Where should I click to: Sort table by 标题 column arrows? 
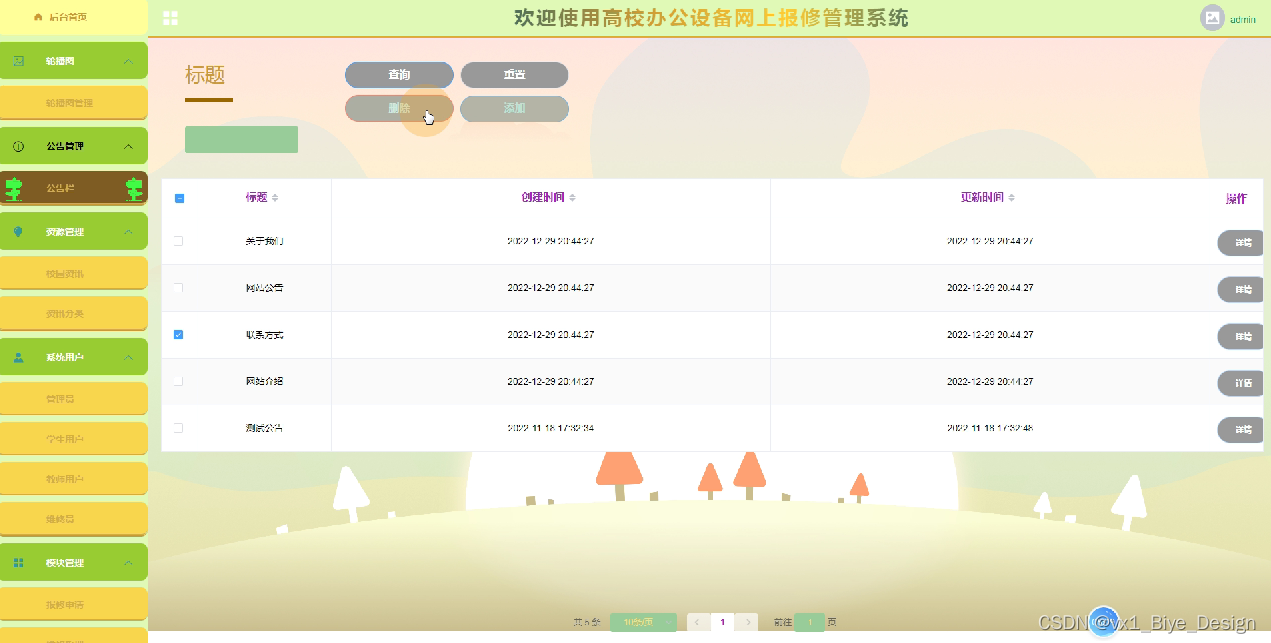275,198
